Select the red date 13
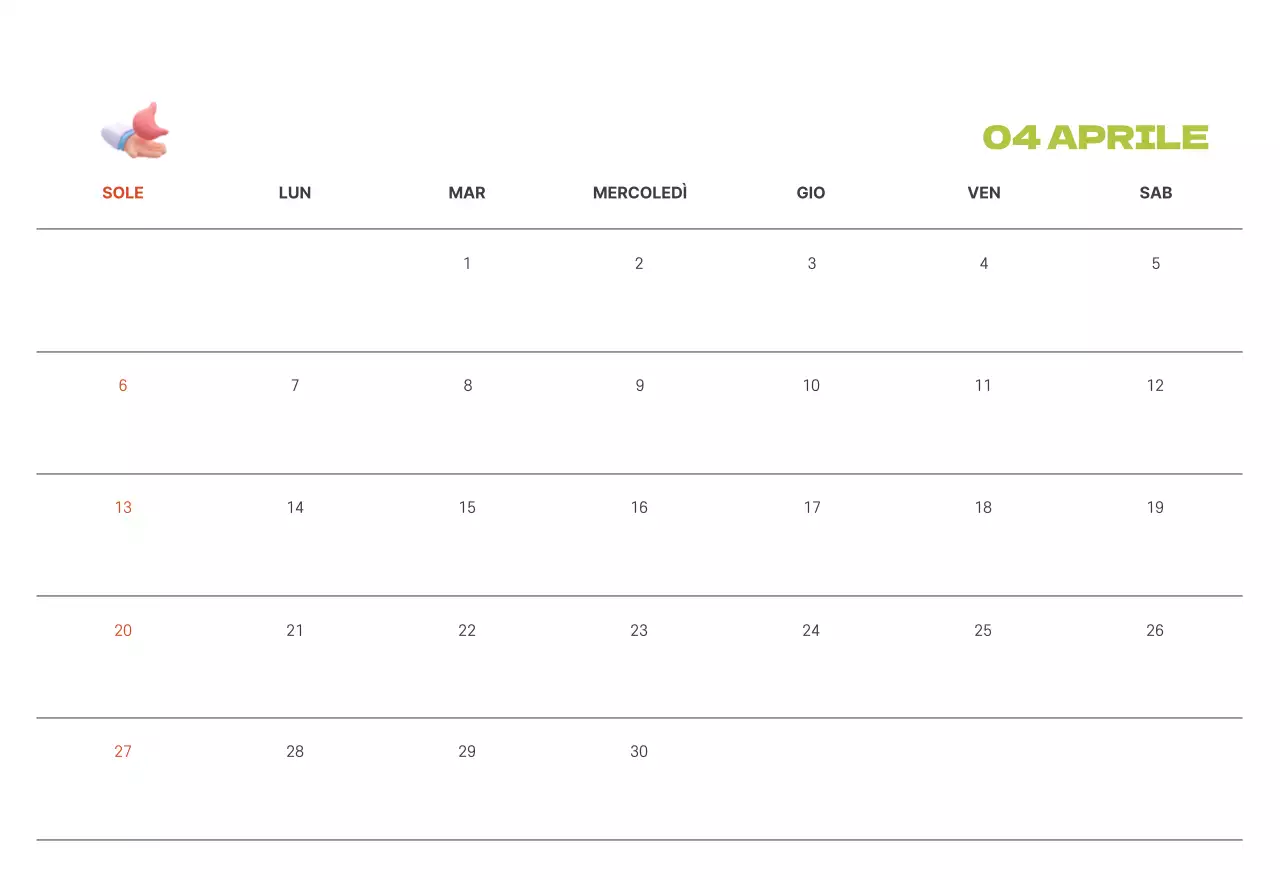 click(123, 508)
